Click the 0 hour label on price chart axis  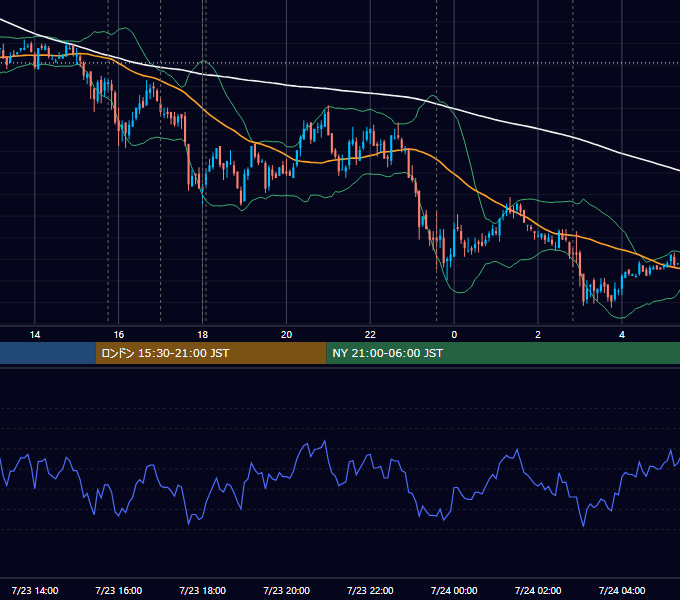454,334
